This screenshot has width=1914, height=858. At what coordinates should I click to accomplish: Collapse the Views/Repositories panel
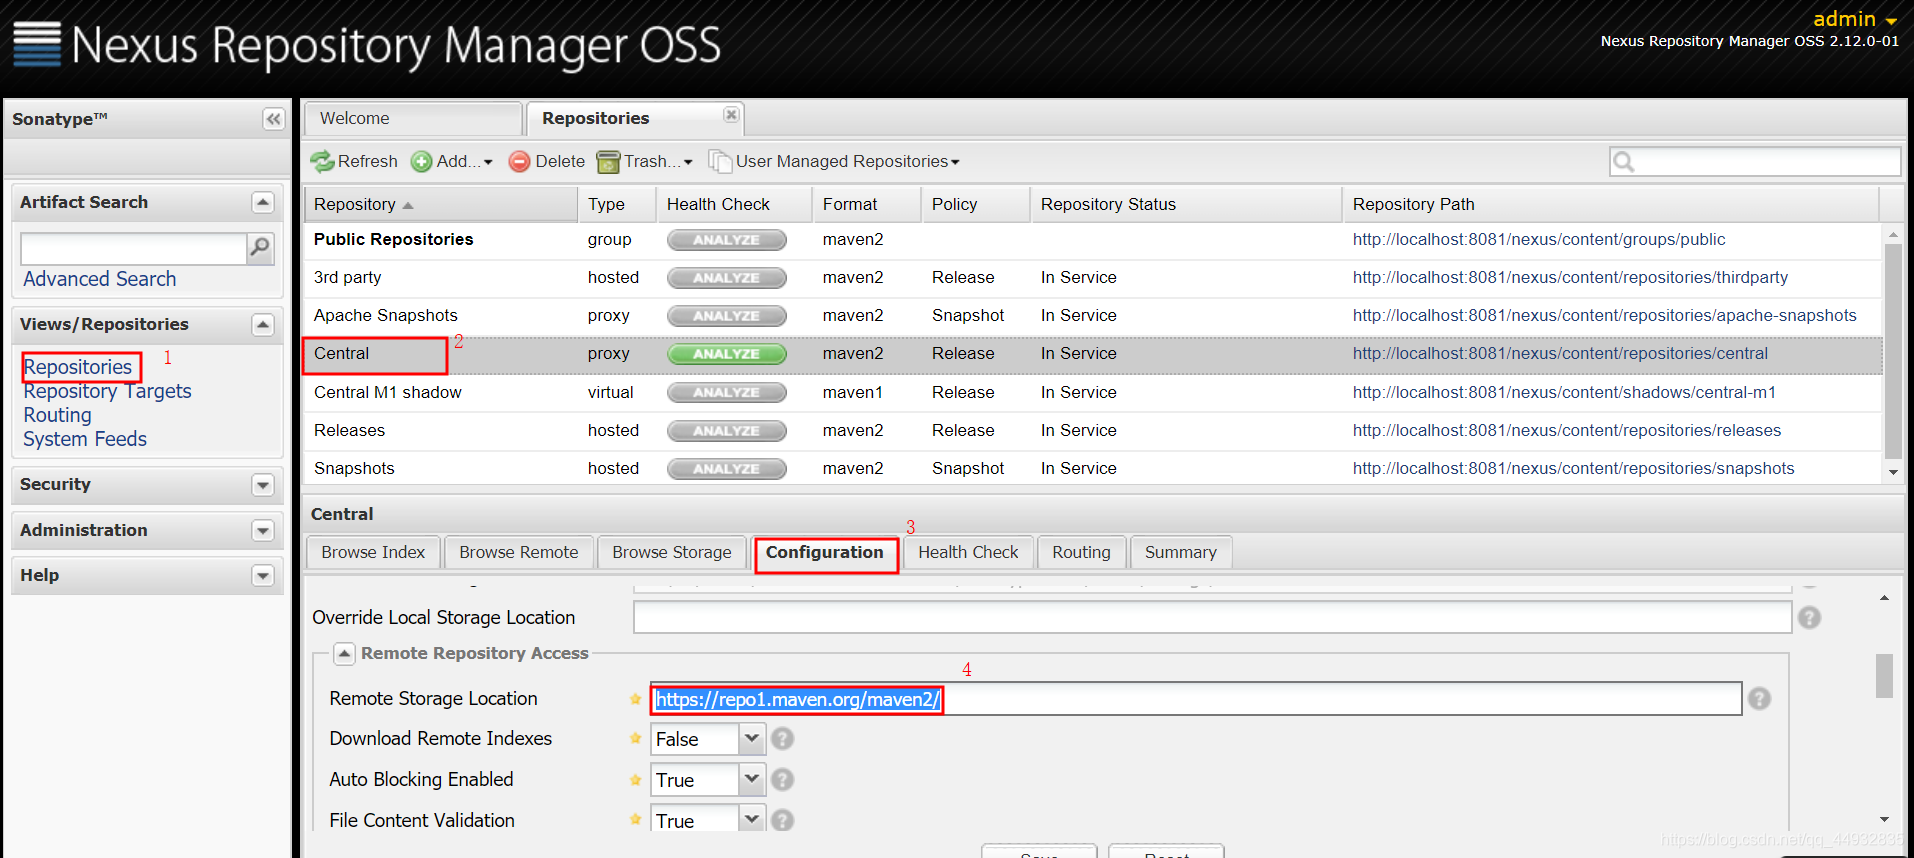(263, 324)
